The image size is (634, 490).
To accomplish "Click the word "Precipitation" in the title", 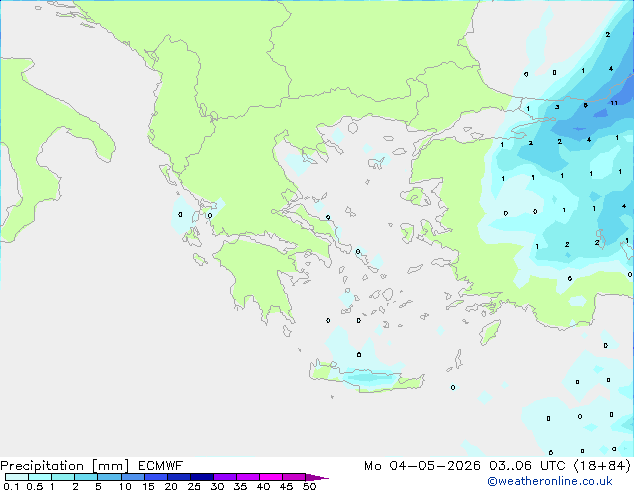I will (x=42, y=466).
